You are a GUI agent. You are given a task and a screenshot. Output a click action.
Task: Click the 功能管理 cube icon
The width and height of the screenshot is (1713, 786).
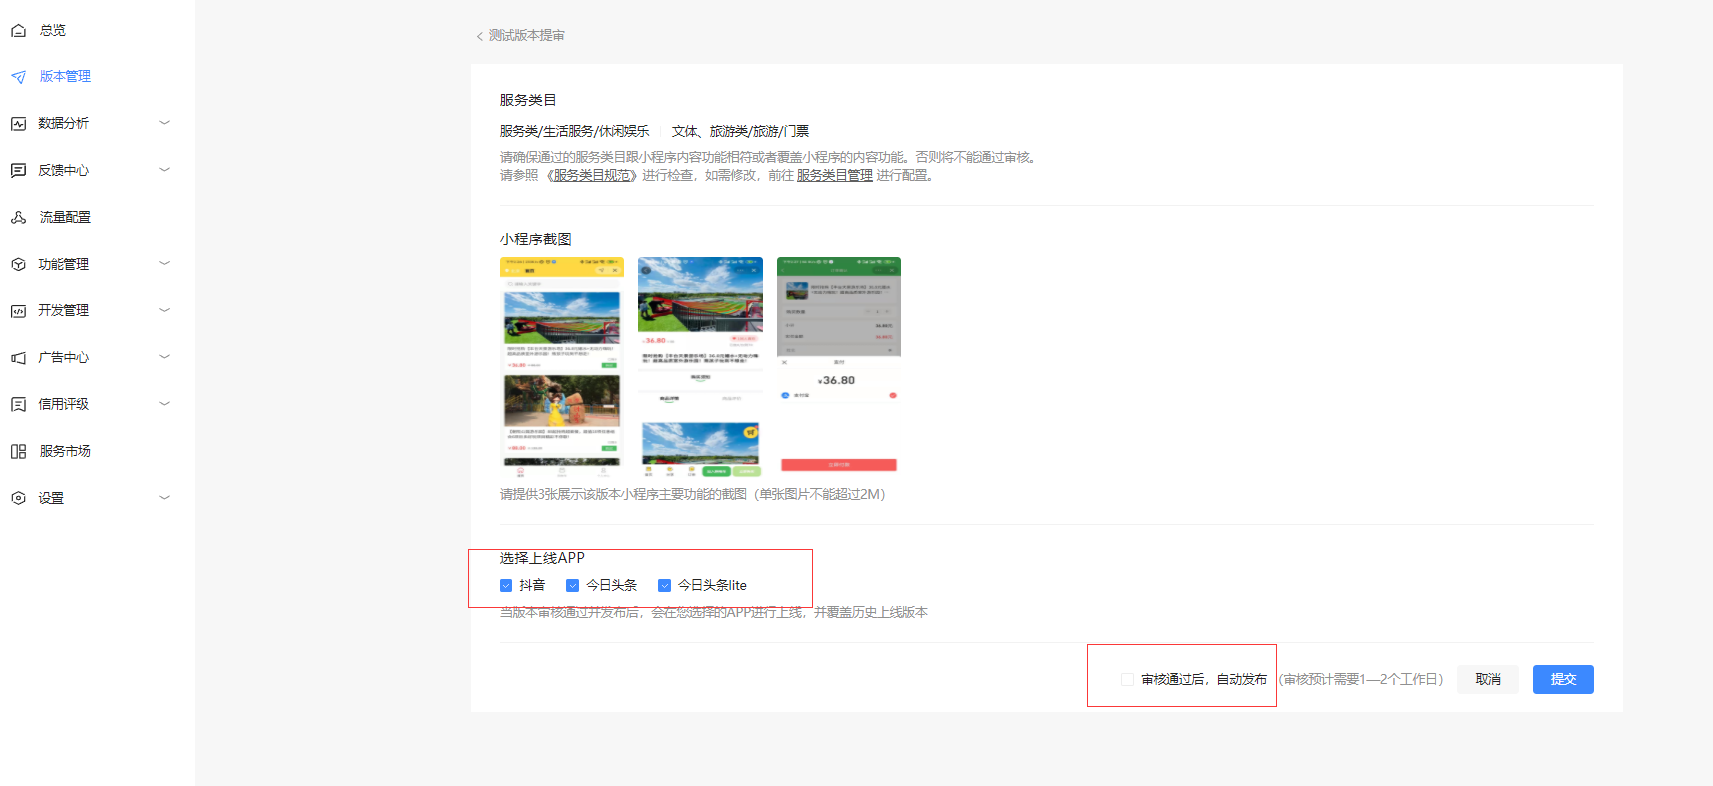point(18,264)
